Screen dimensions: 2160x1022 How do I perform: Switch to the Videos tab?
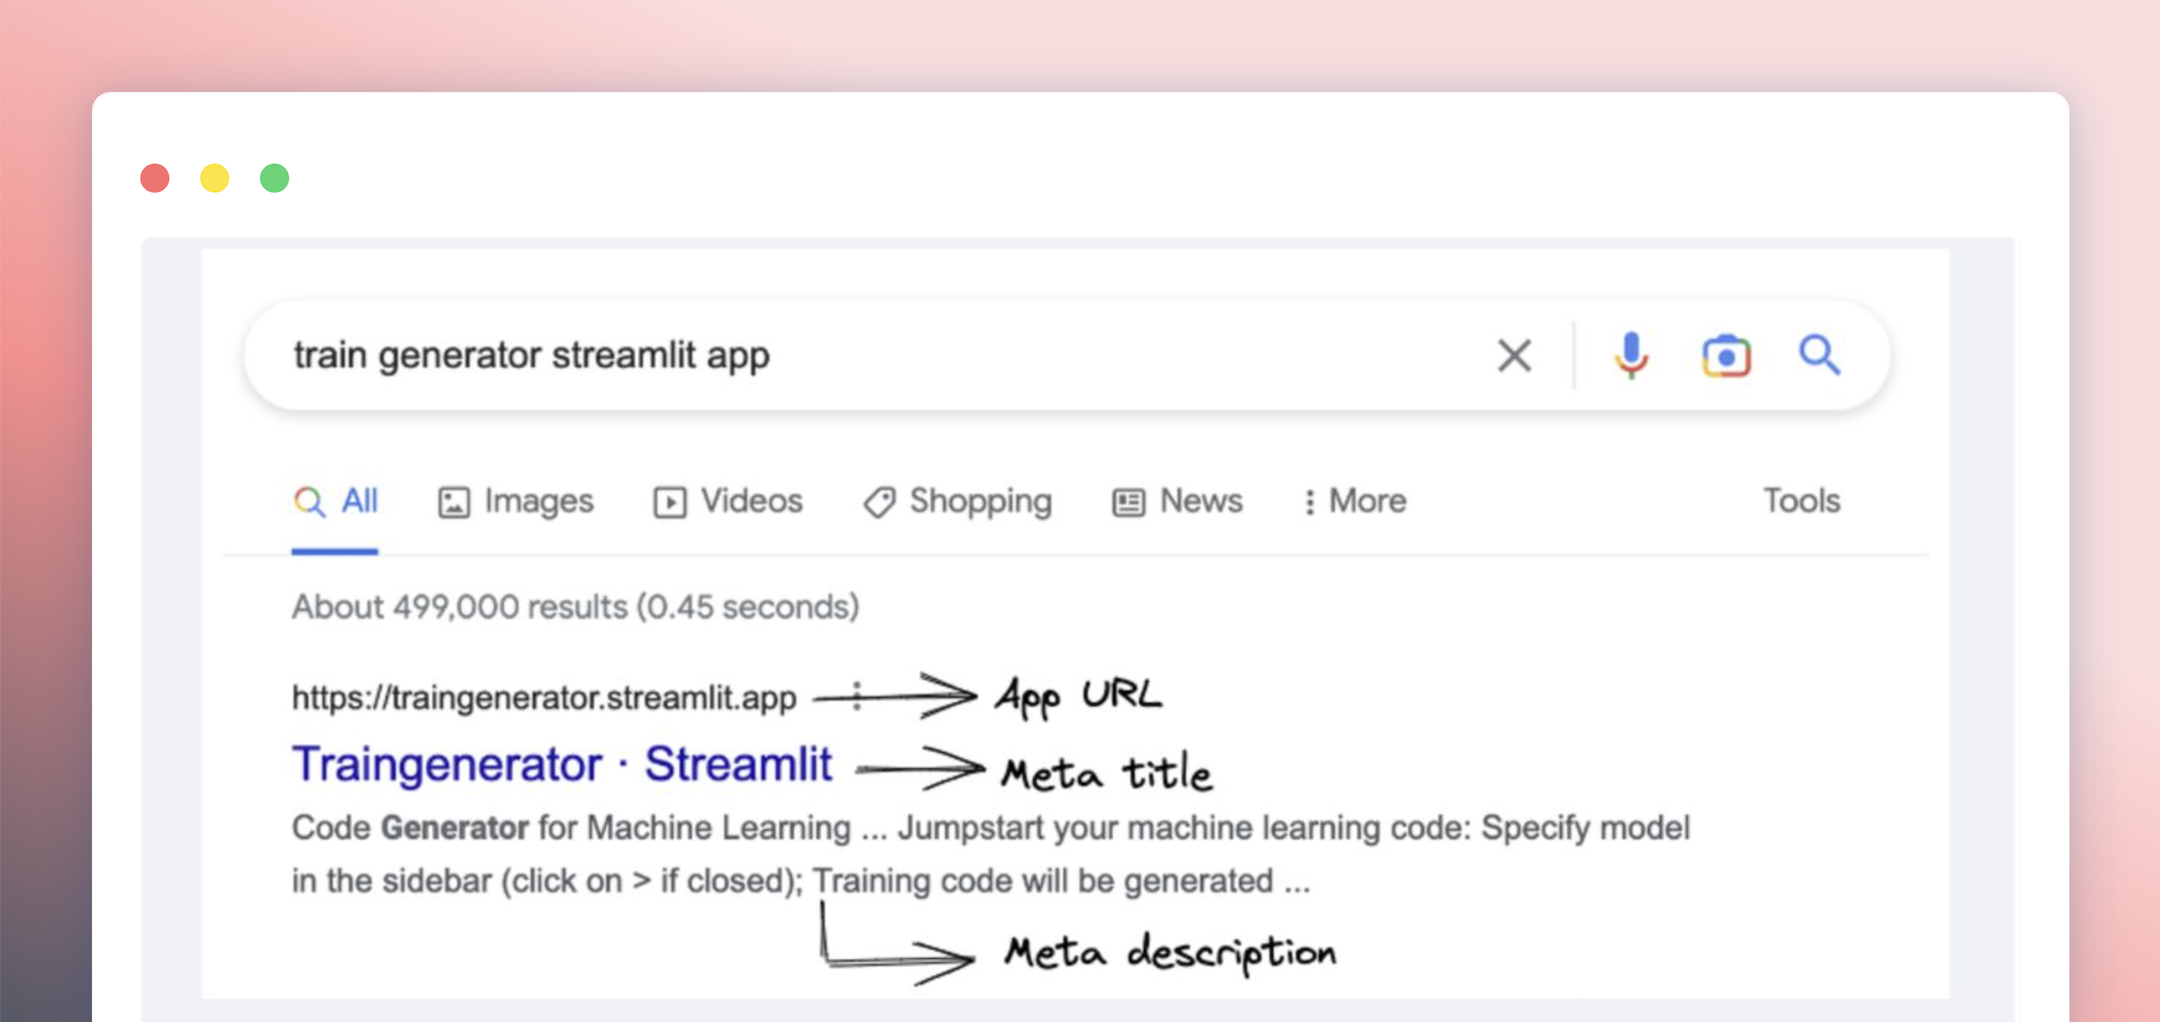[x=728, y=501]
